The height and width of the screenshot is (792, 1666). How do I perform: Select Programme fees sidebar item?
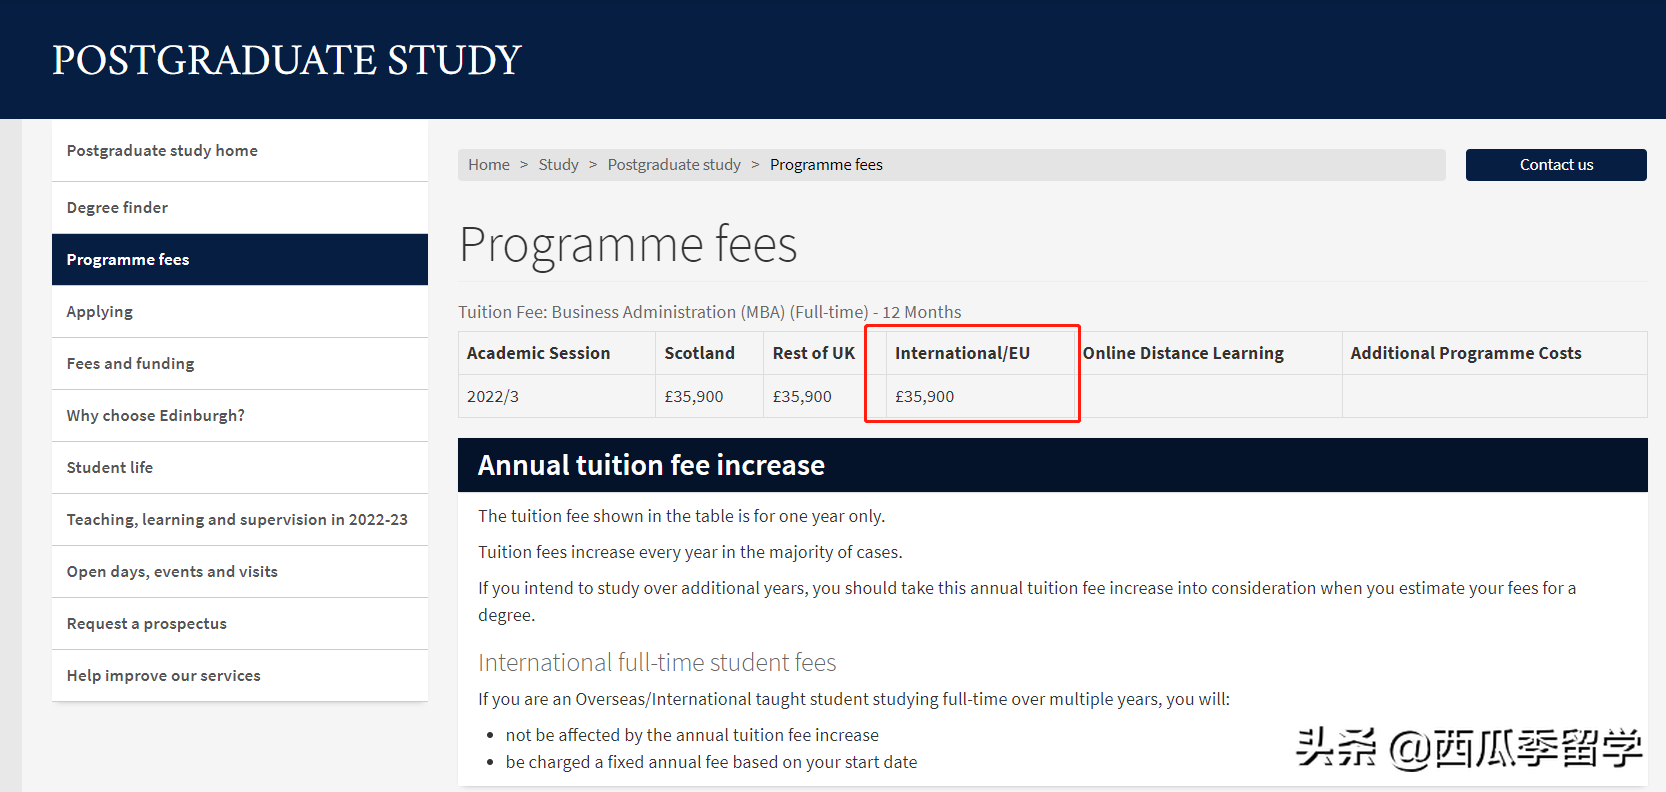[128, 260]
